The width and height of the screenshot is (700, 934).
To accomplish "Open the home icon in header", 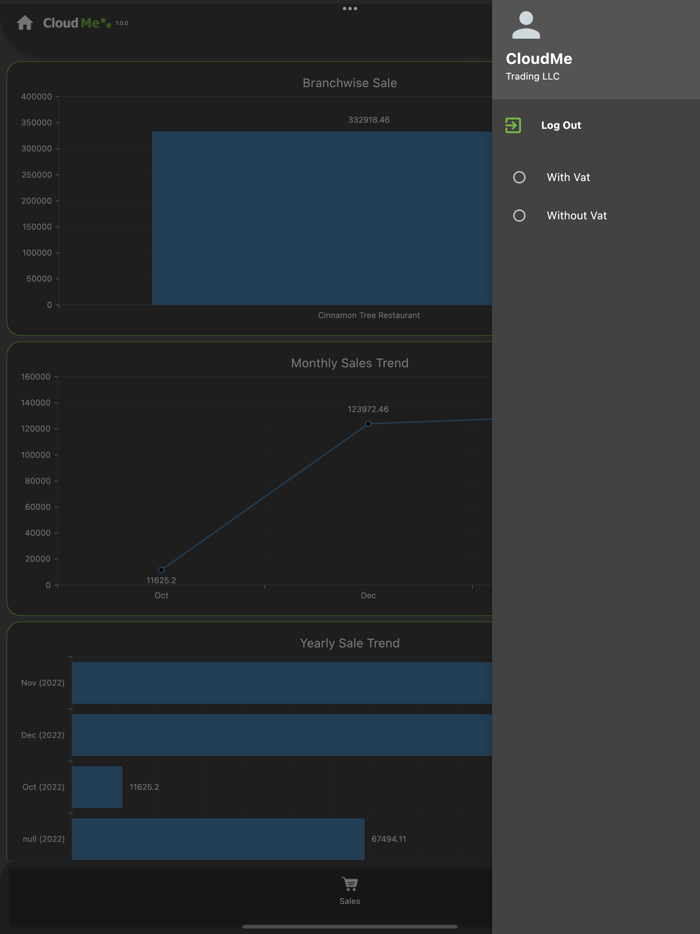I will (x=24, y=23).
